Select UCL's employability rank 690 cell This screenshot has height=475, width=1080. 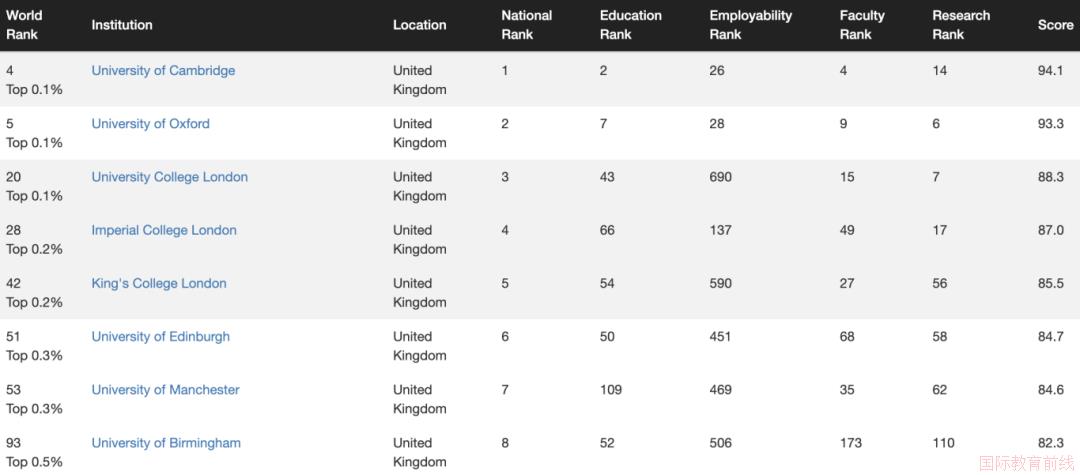[720, 177]
